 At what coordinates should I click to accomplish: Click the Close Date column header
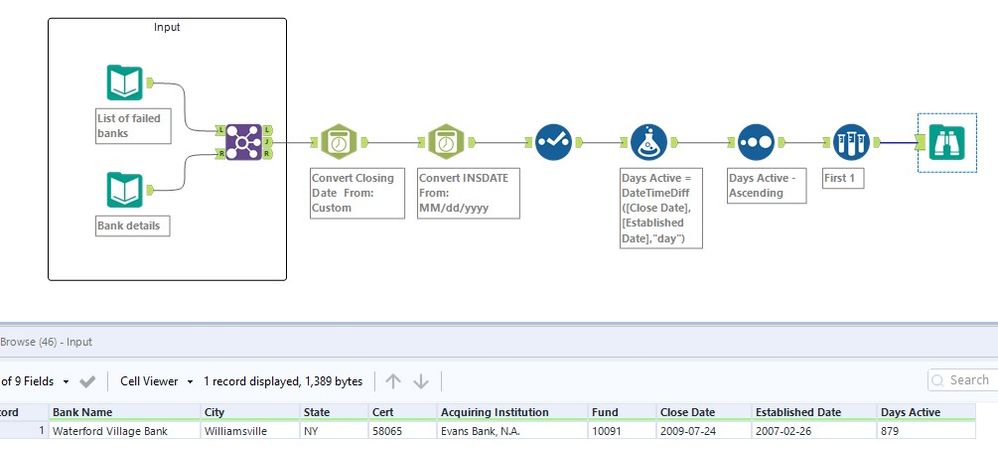[x=704, y=412]
